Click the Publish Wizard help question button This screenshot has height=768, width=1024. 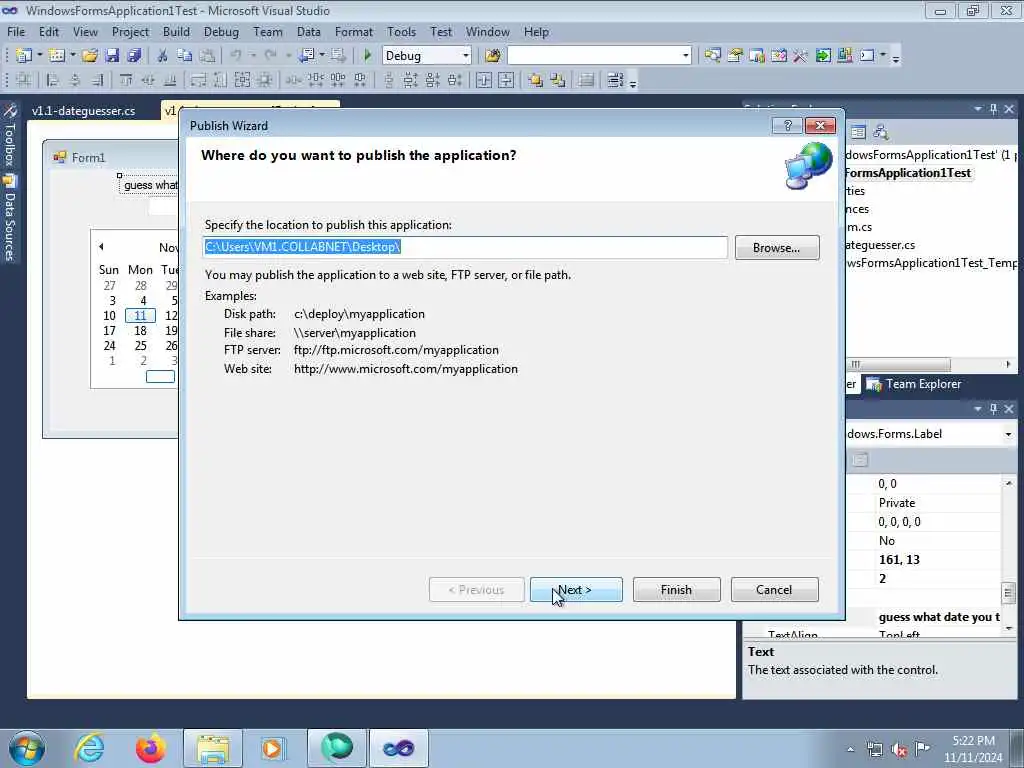pos(787,125)
